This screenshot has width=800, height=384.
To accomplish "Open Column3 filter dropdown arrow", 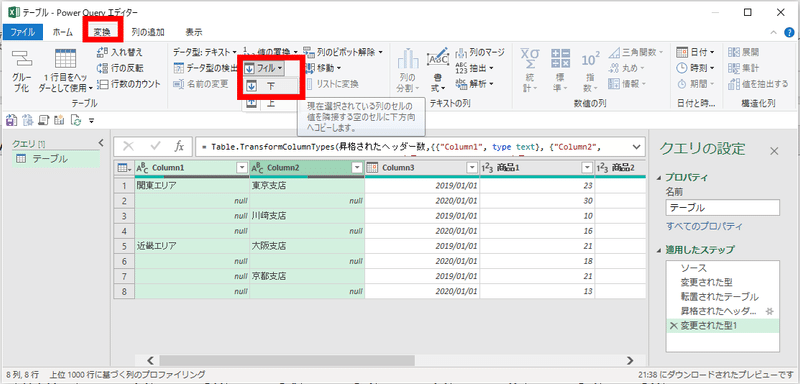I will pyautogui.click(x=472, y=168).
